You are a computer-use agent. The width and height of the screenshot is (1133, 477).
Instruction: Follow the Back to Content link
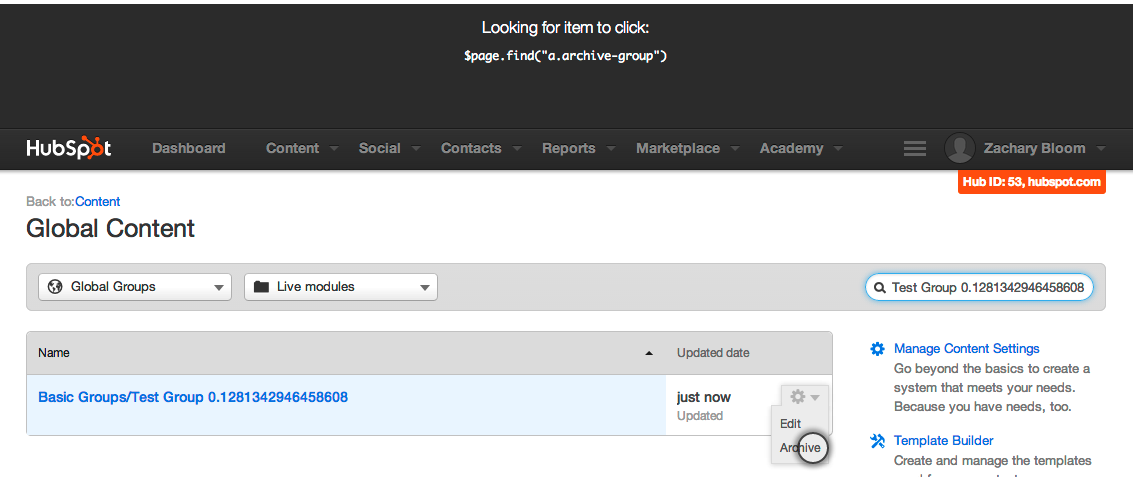click(98, 202)
